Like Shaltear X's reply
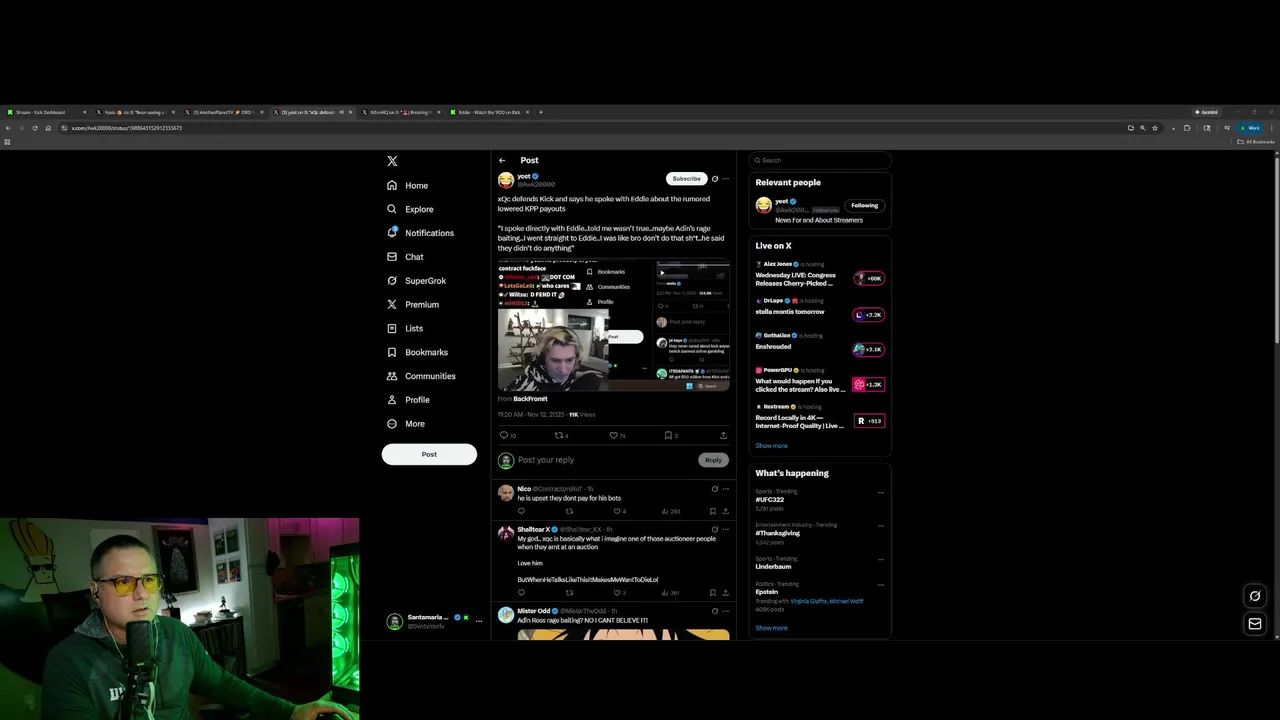Screen dimensions: 1280x720 point(617,593)
